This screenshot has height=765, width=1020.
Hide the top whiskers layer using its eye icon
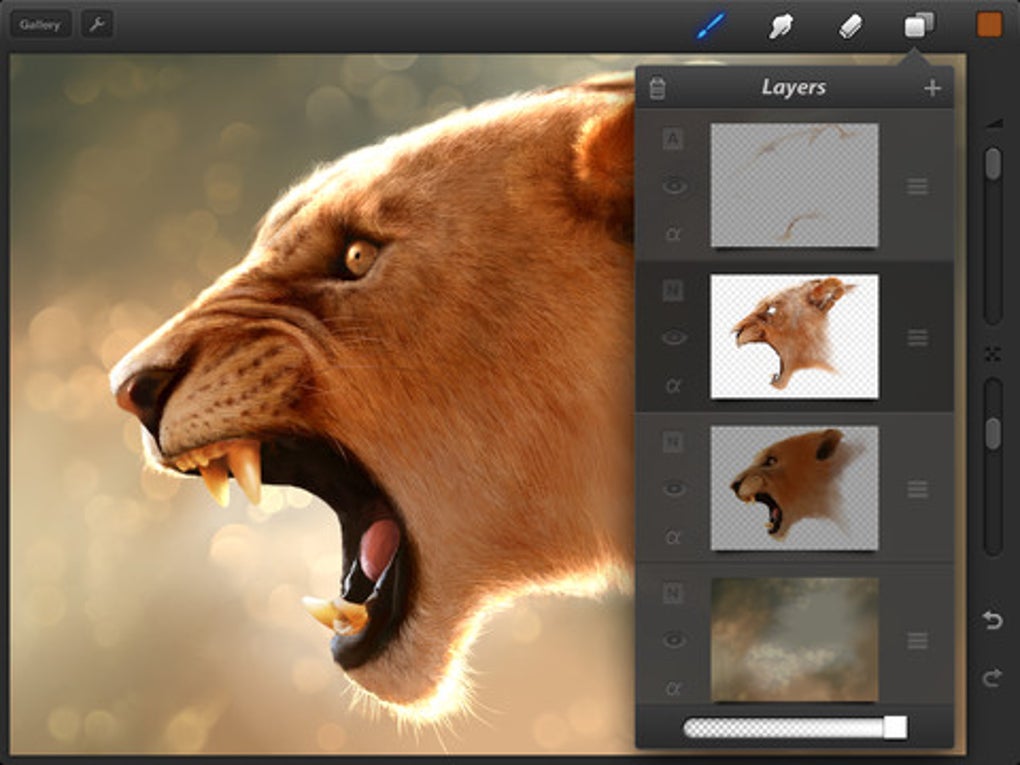pos(674,186)
